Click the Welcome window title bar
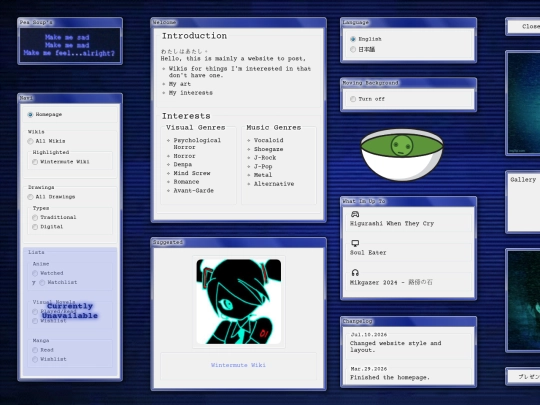Image resolution: width=540 pixels, height=405 pixels. 238,22
